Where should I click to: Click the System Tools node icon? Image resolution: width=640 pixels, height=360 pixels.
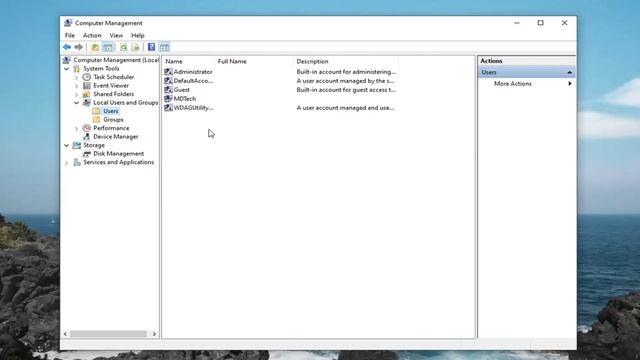point(77,69)
